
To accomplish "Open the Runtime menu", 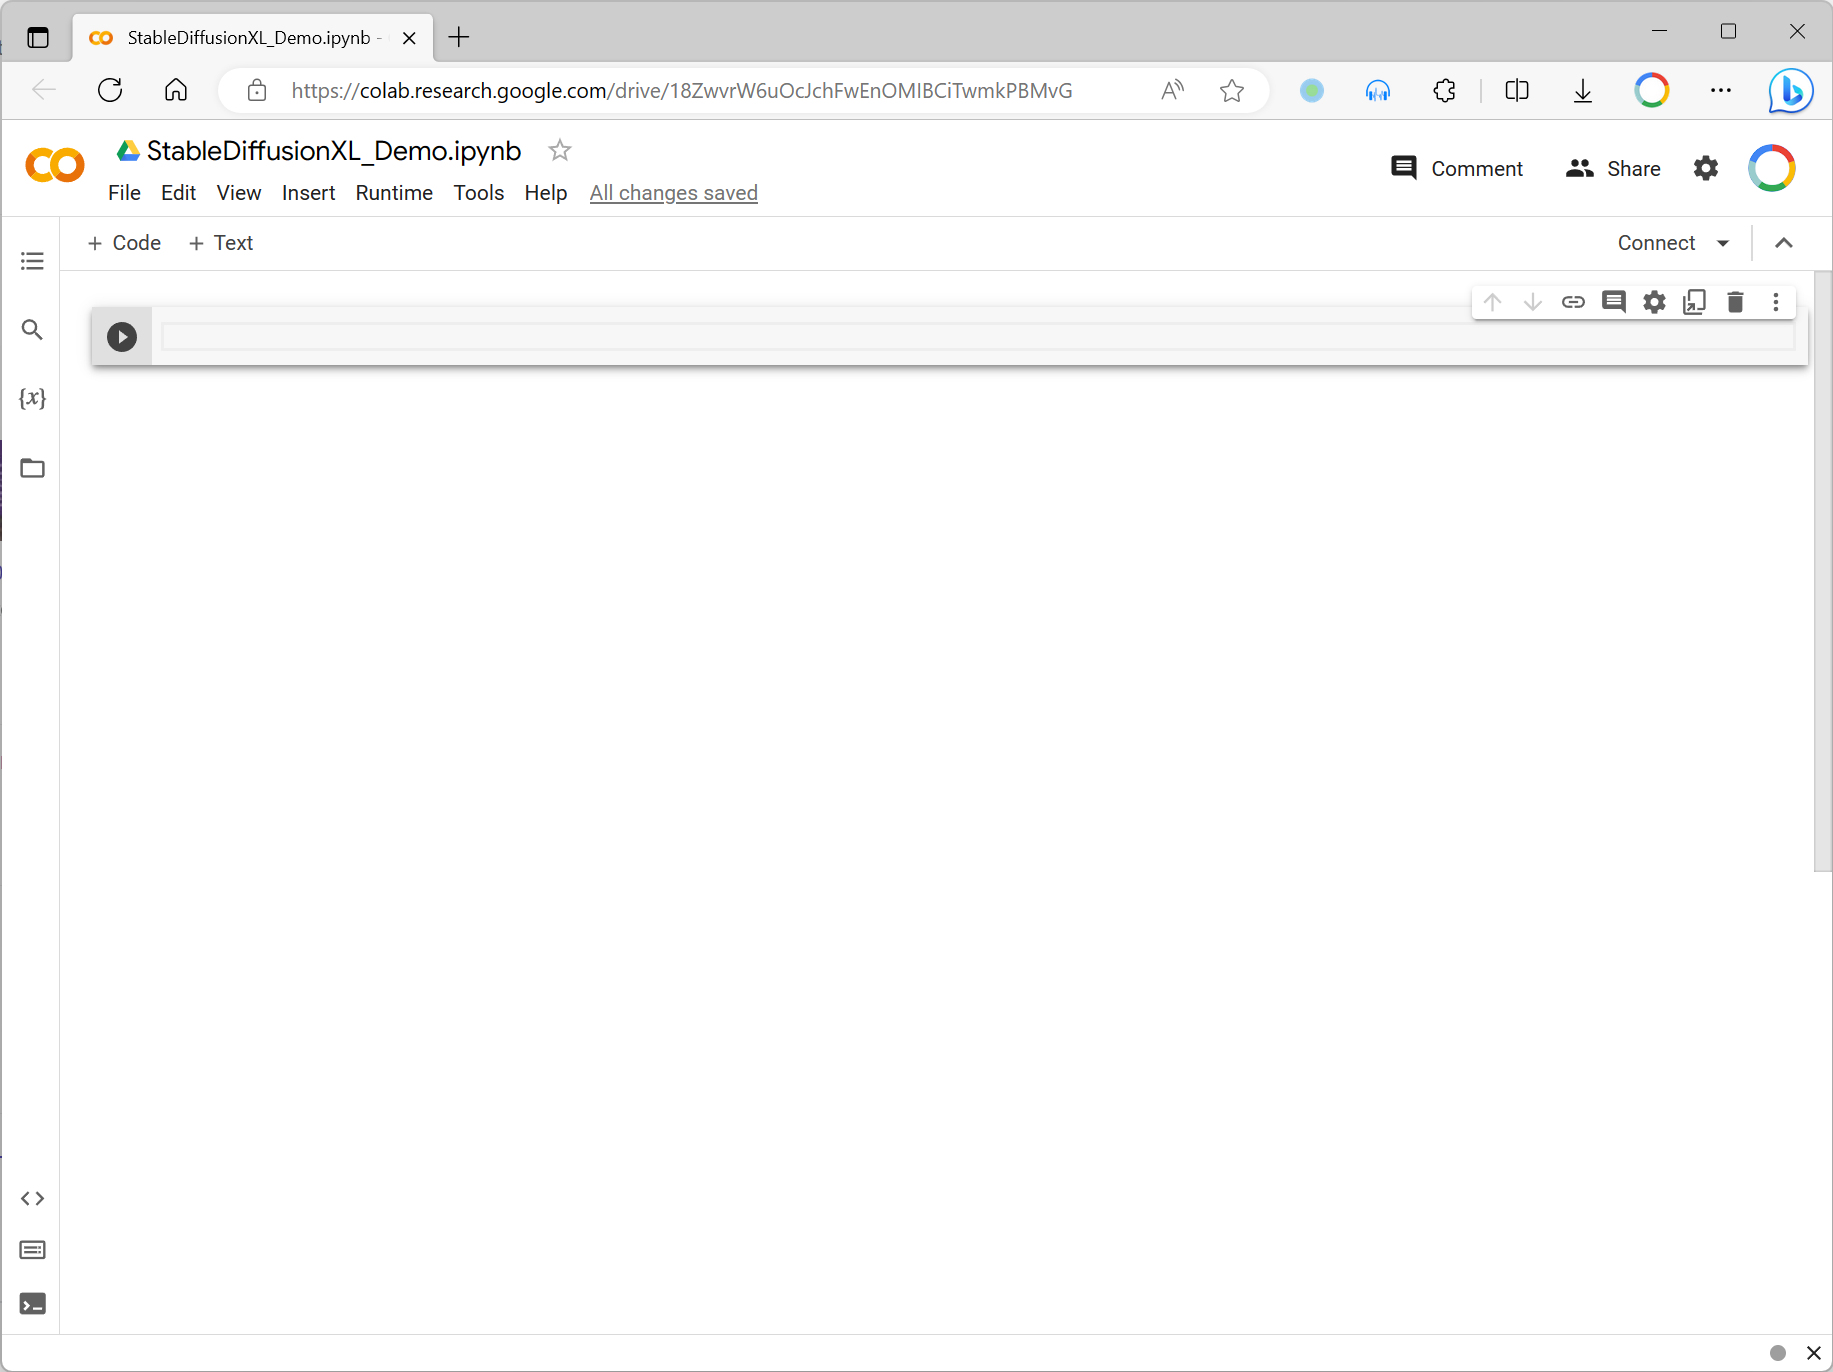I will (394, 193).
